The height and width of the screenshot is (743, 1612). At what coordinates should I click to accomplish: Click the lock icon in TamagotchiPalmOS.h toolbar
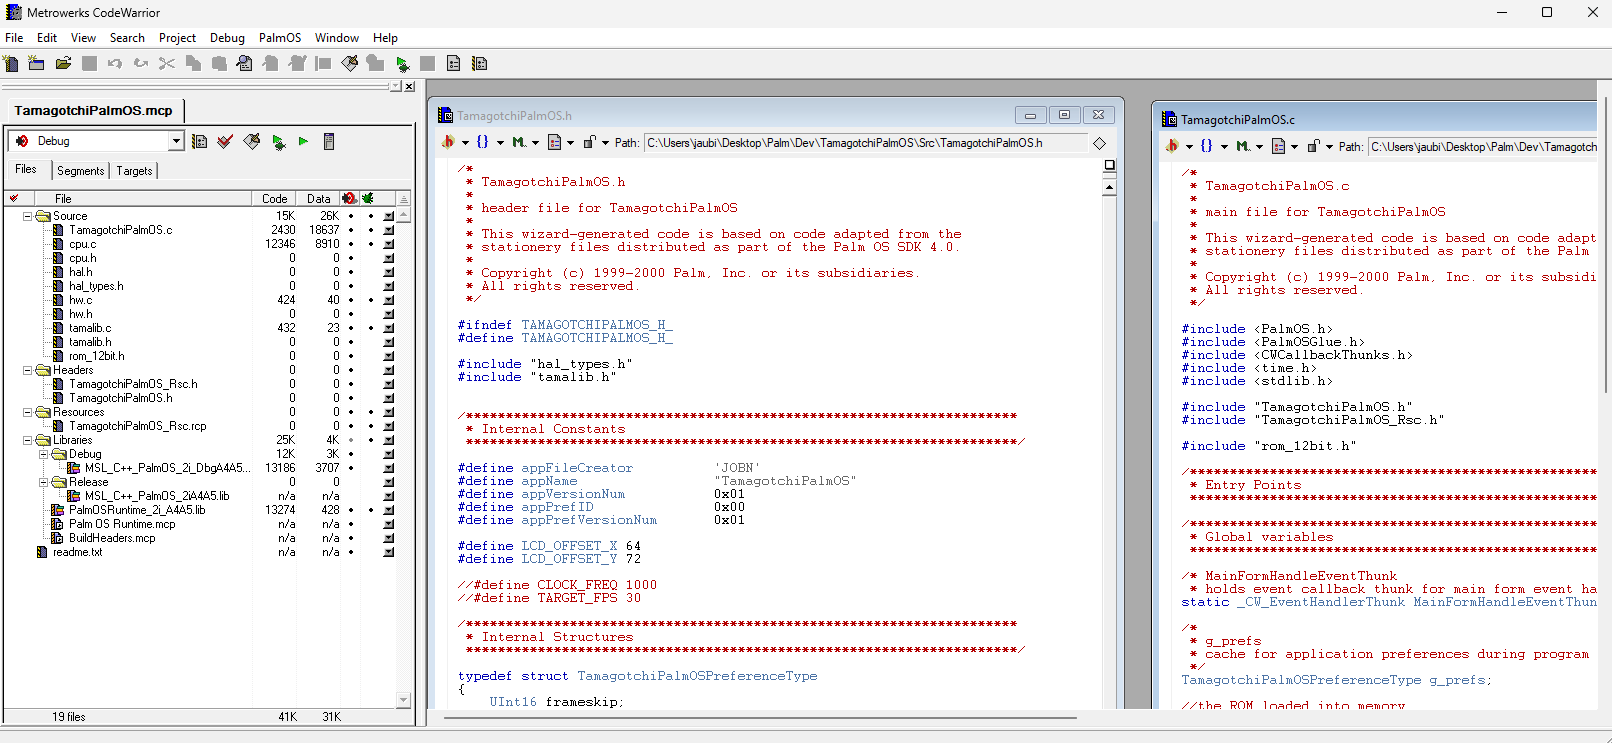point(590,142)
